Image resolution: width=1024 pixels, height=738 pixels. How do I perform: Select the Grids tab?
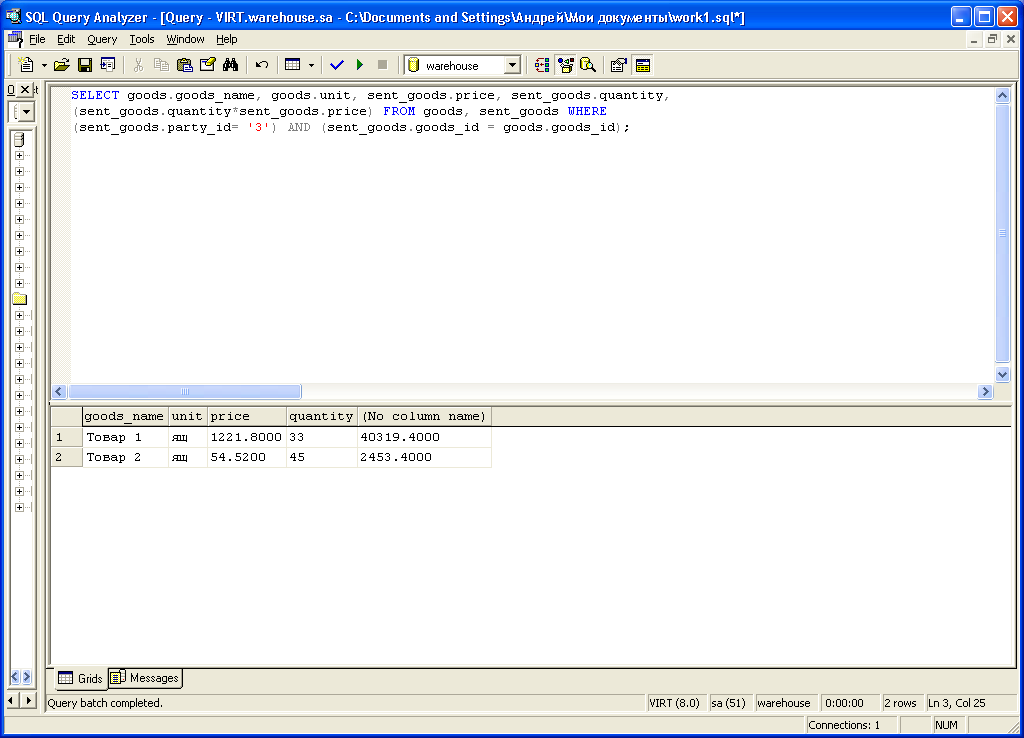[81, 678]
